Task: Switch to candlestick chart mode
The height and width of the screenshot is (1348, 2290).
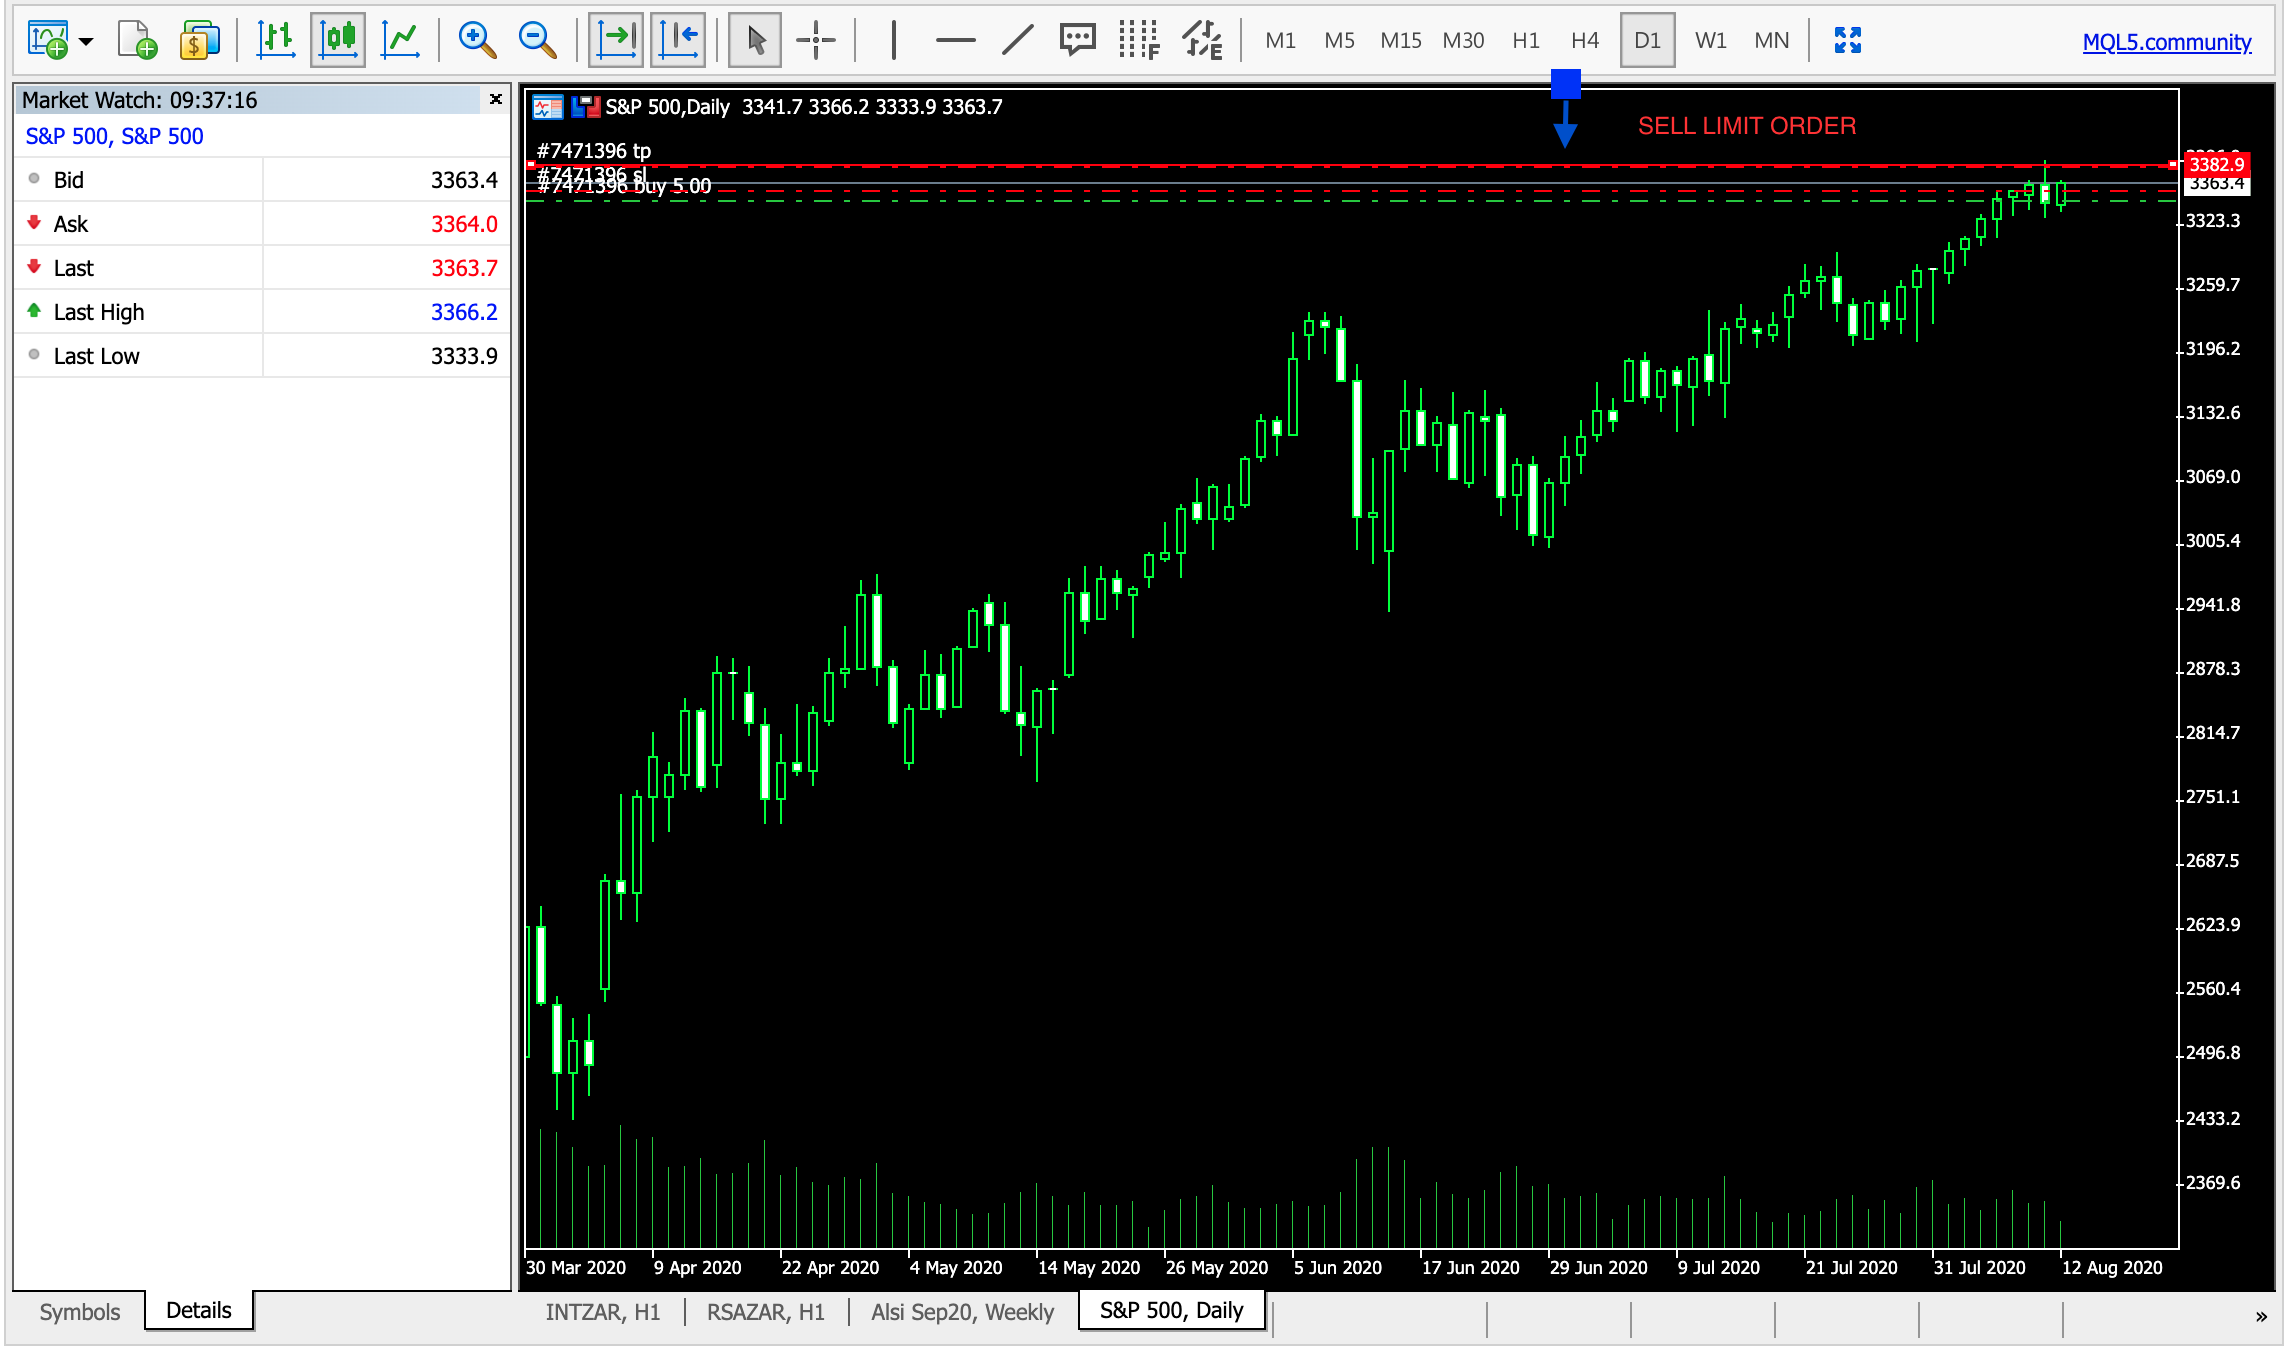Action: coord(338,40)
